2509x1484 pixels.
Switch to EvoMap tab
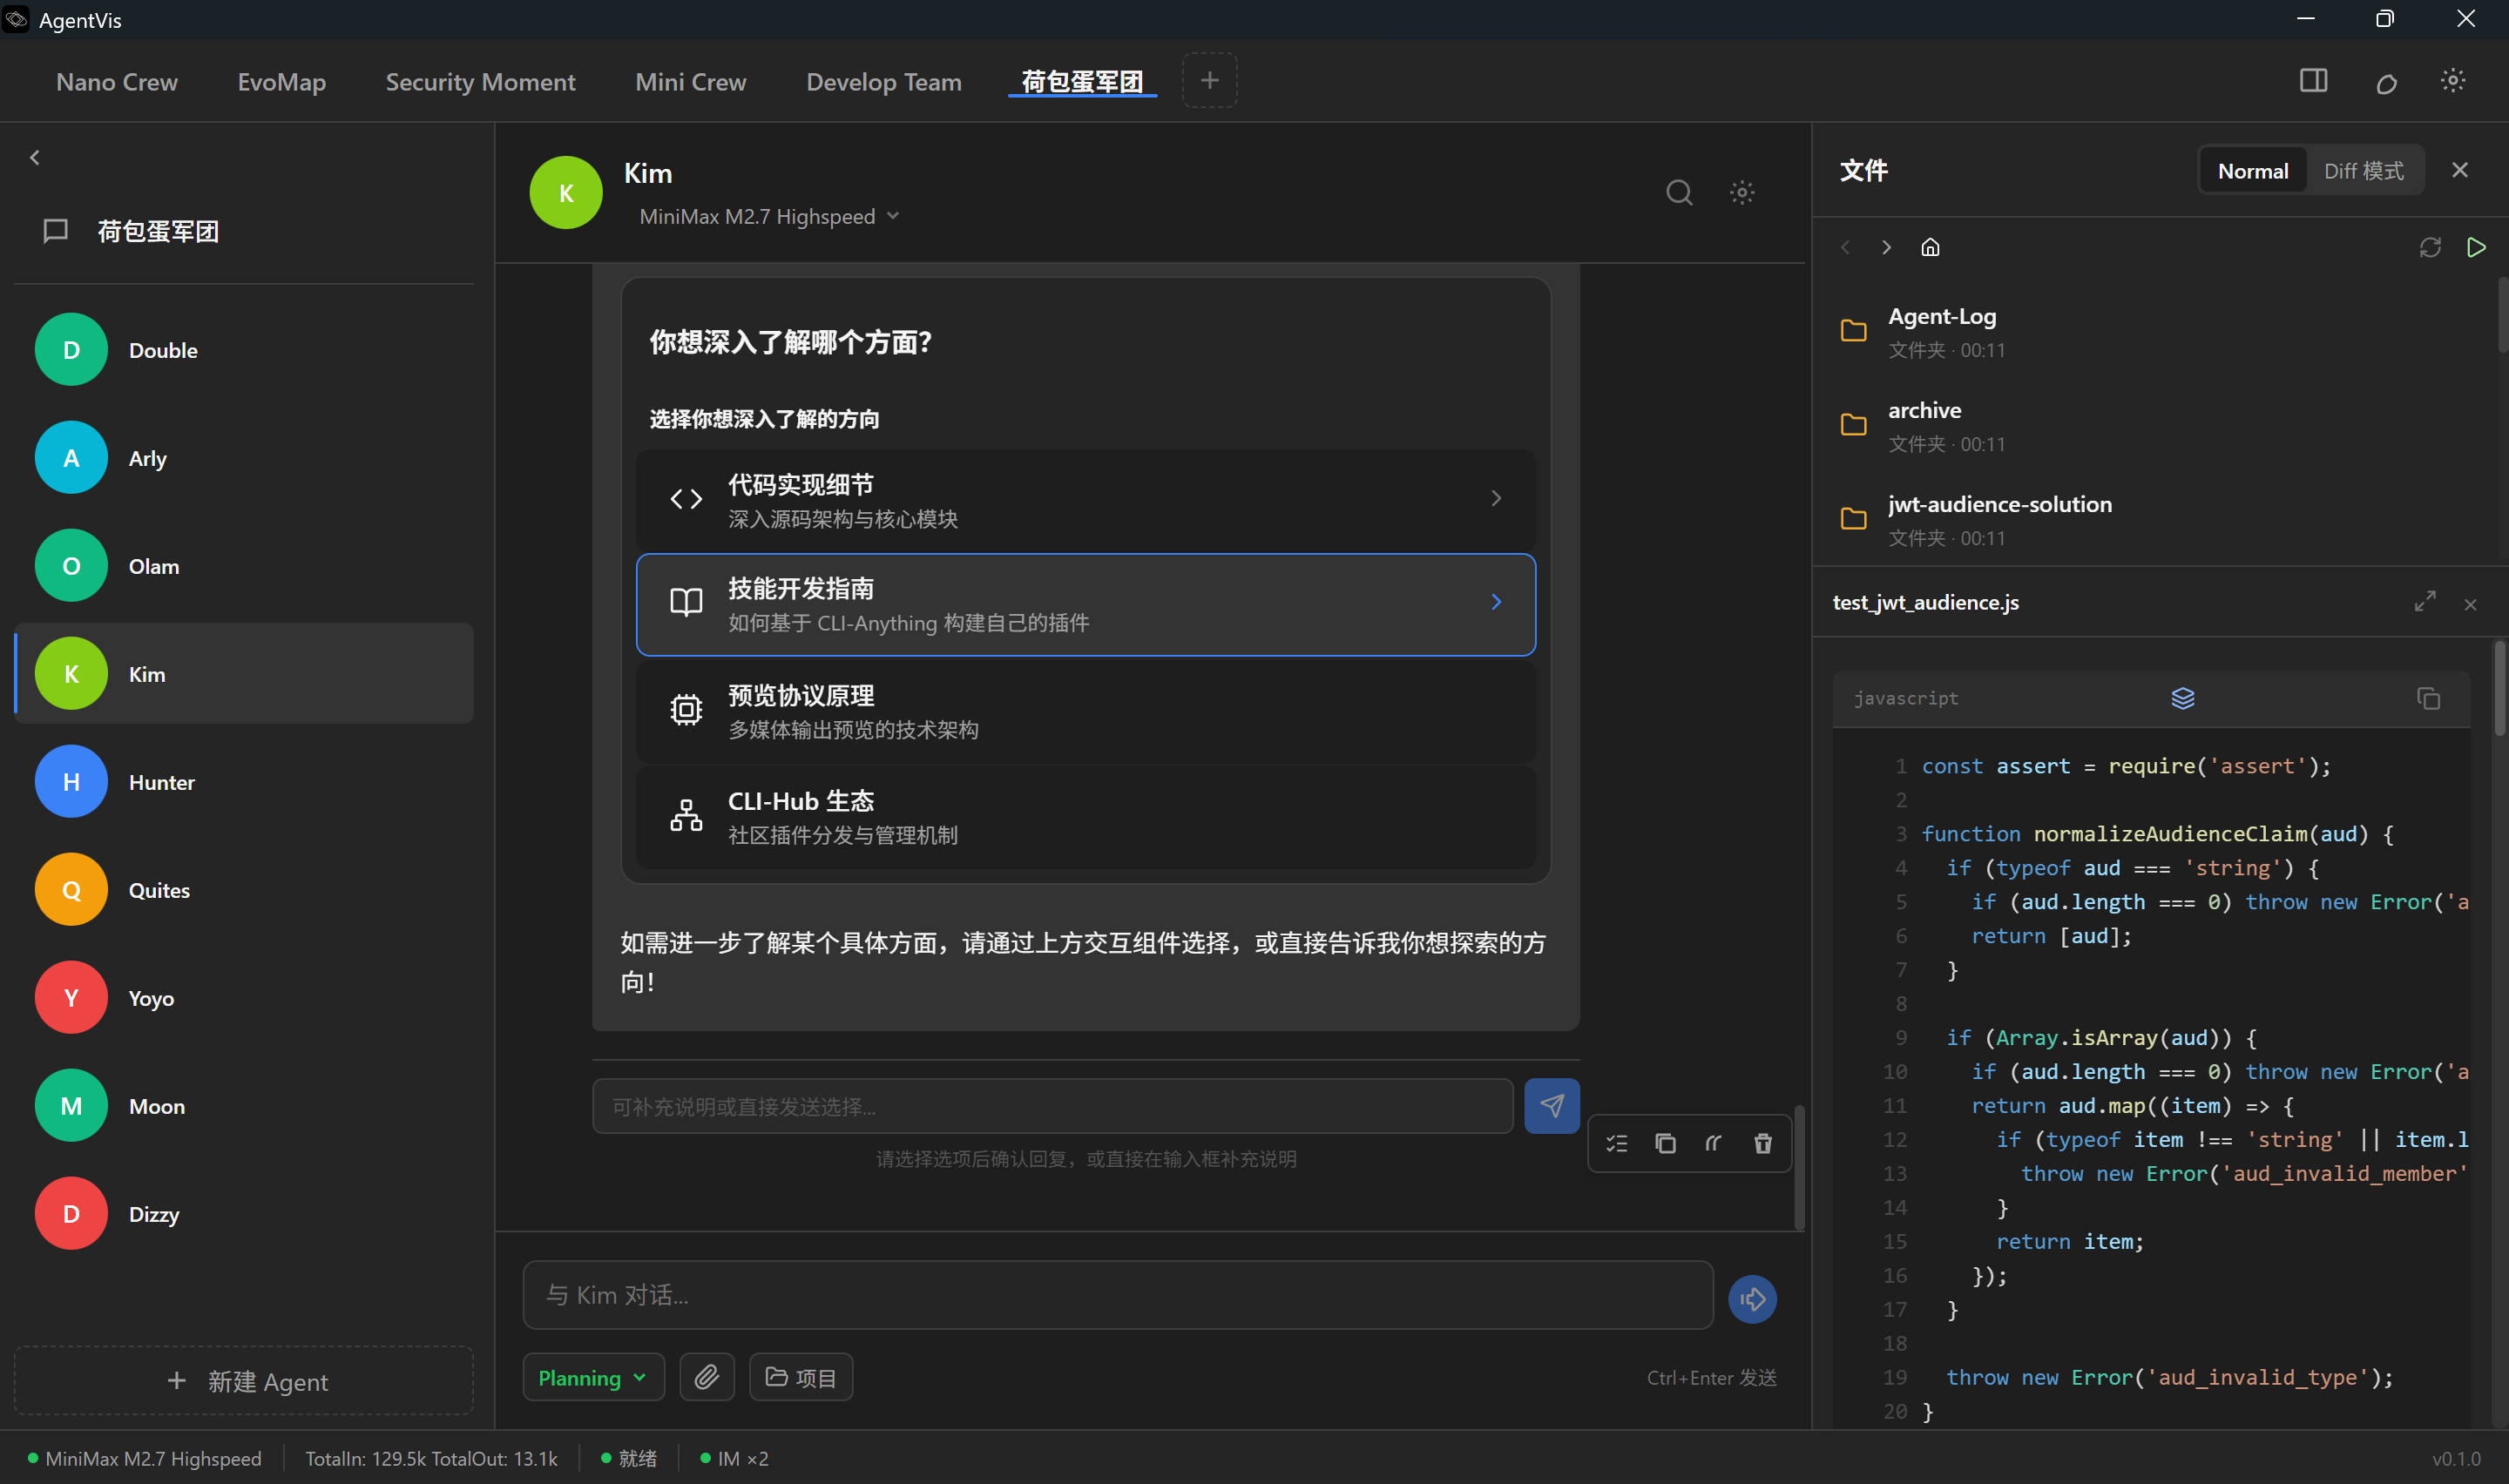tap(282, 82)
